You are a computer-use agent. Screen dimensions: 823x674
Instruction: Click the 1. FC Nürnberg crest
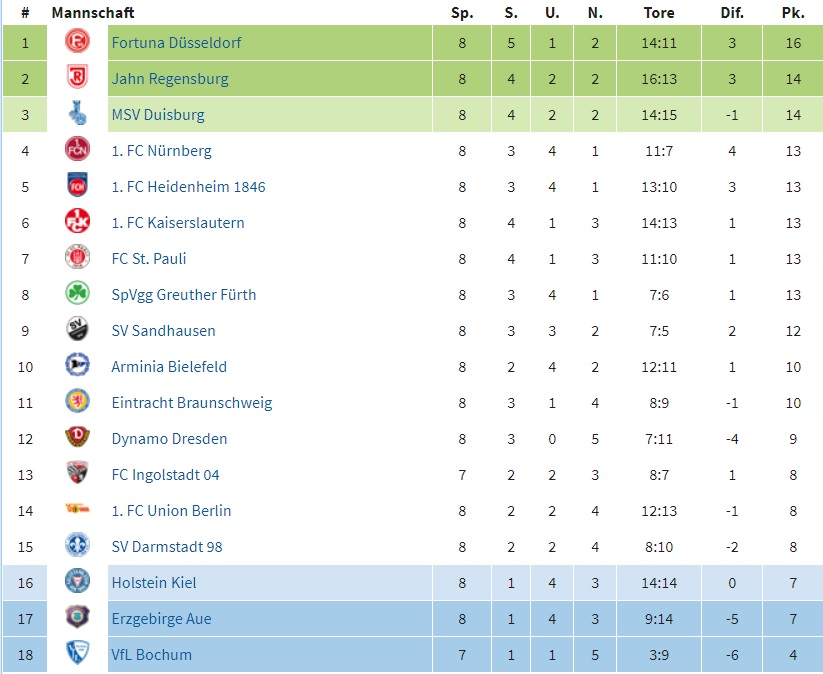click(x=77, y=150)
